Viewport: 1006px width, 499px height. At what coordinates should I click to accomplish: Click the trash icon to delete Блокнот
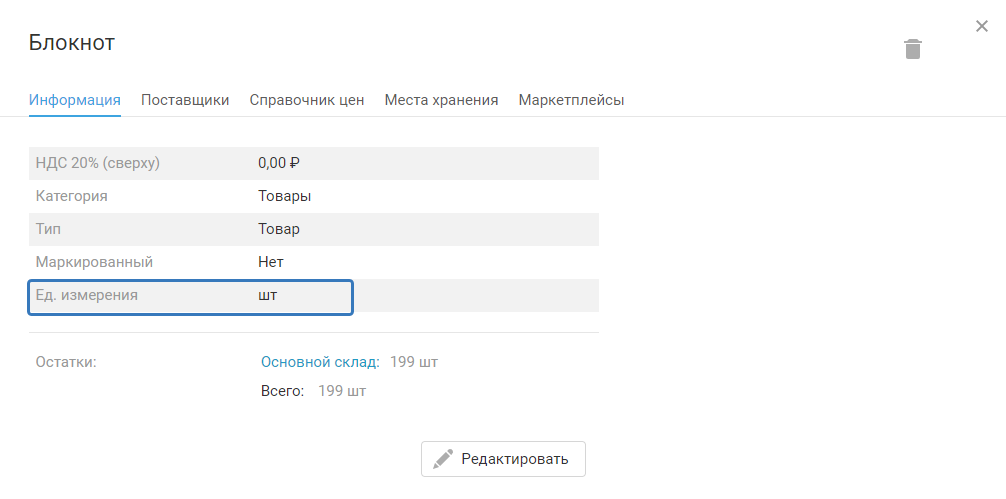click(x=913, y=49)
